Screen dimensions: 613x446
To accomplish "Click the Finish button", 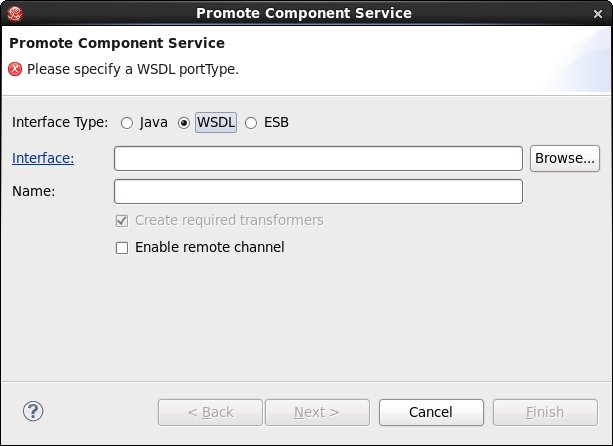I will [x=545, y=412].
